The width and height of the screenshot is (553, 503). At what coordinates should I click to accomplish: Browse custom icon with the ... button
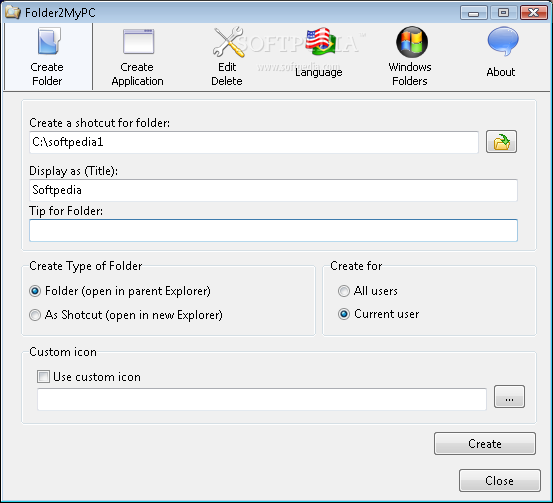509,396
